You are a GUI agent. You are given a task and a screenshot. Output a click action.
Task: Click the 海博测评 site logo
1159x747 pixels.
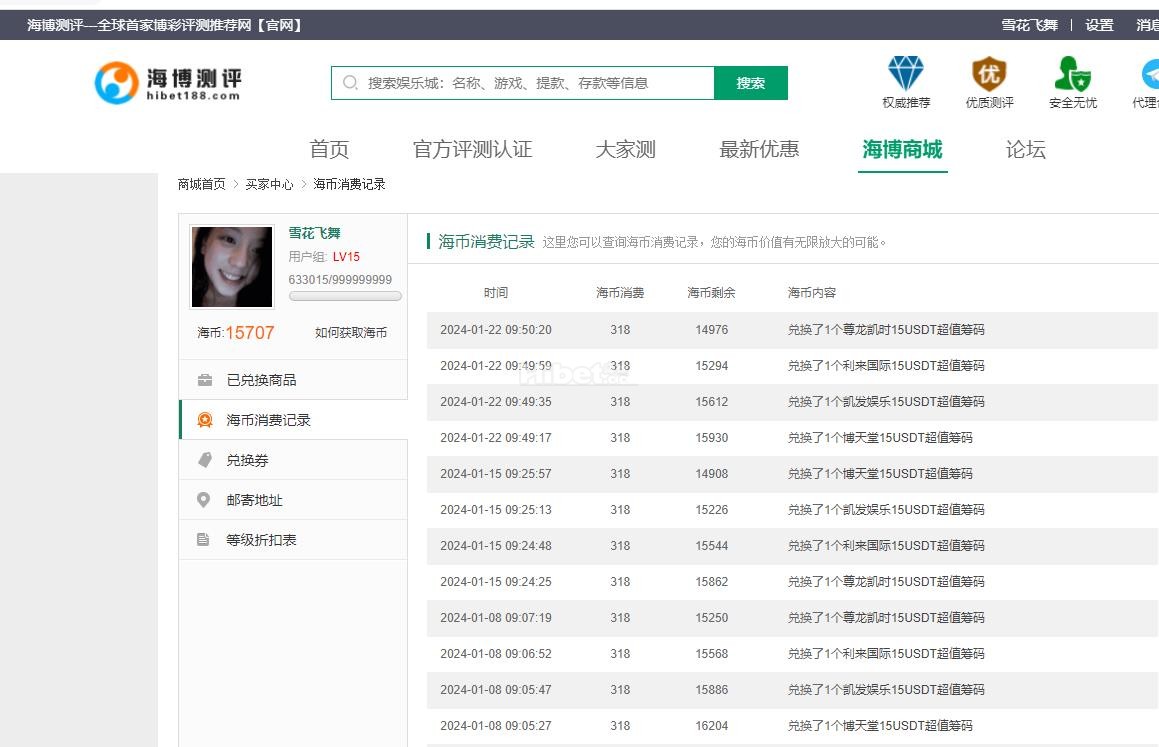[x=168, y=83]
